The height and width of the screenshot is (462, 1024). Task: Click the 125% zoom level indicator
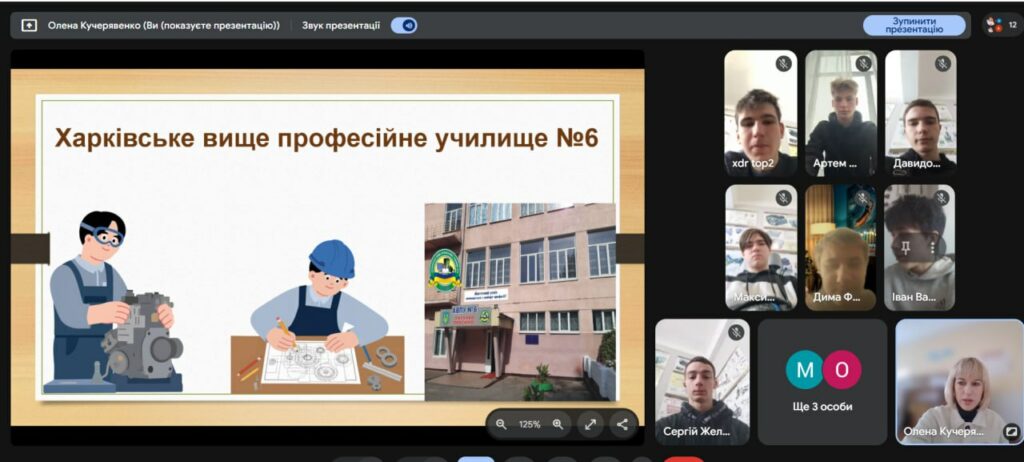[x=529, y=424]
